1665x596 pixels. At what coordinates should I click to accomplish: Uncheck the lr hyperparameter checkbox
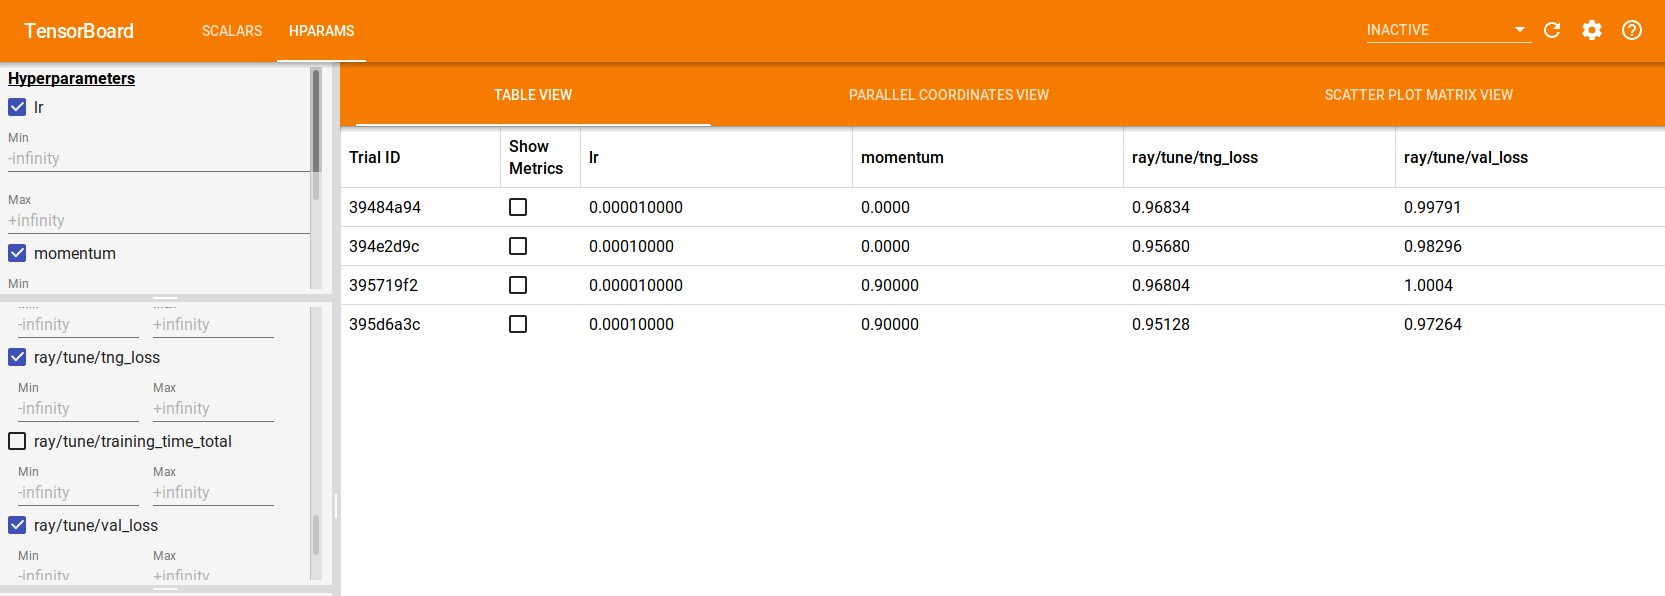[17, 107]
